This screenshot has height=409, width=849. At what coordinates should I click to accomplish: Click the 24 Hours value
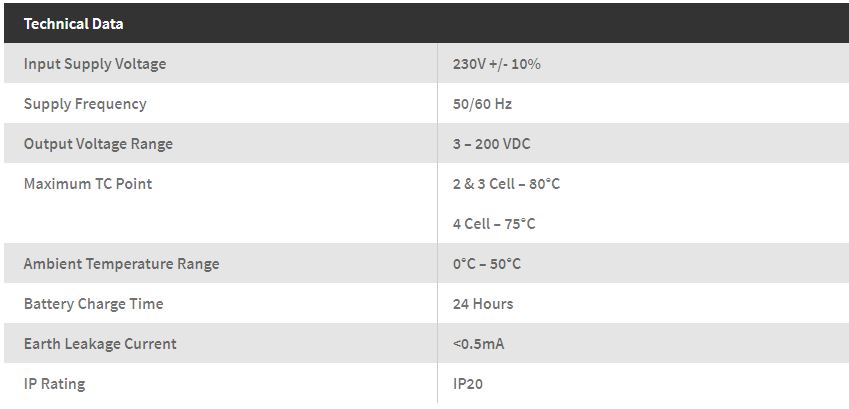[482, 304]
